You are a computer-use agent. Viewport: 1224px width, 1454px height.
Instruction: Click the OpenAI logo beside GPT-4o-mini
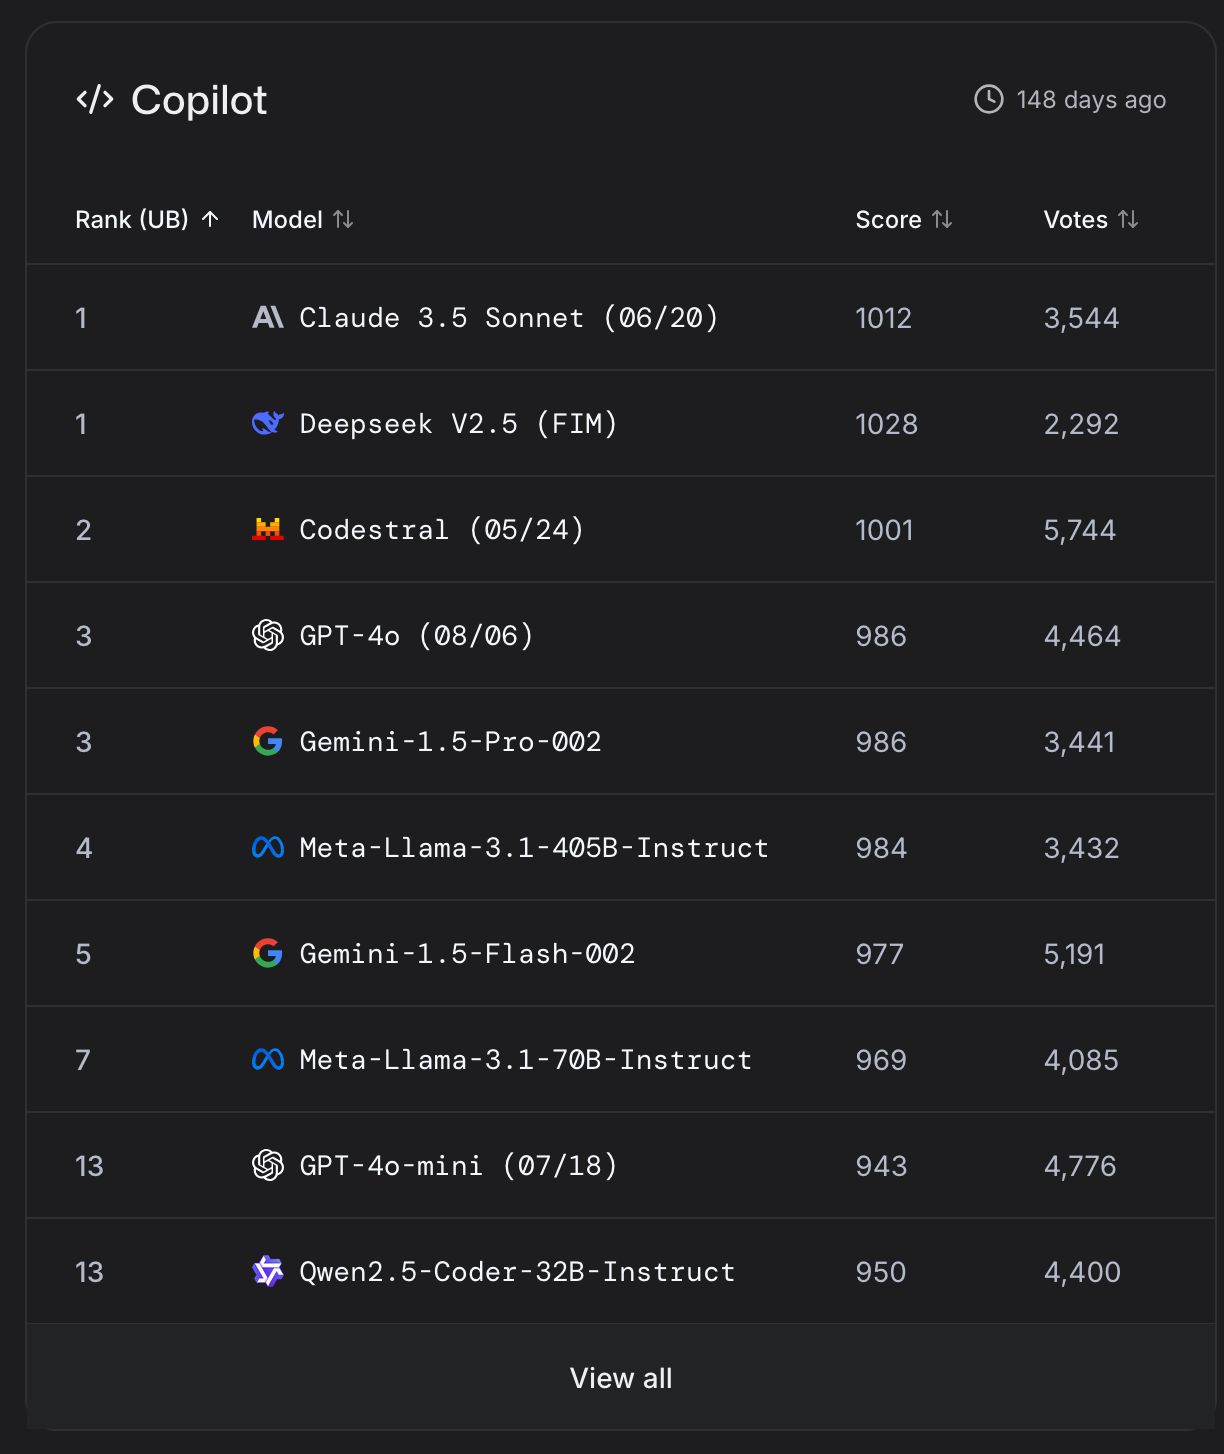coord(267,1166)
